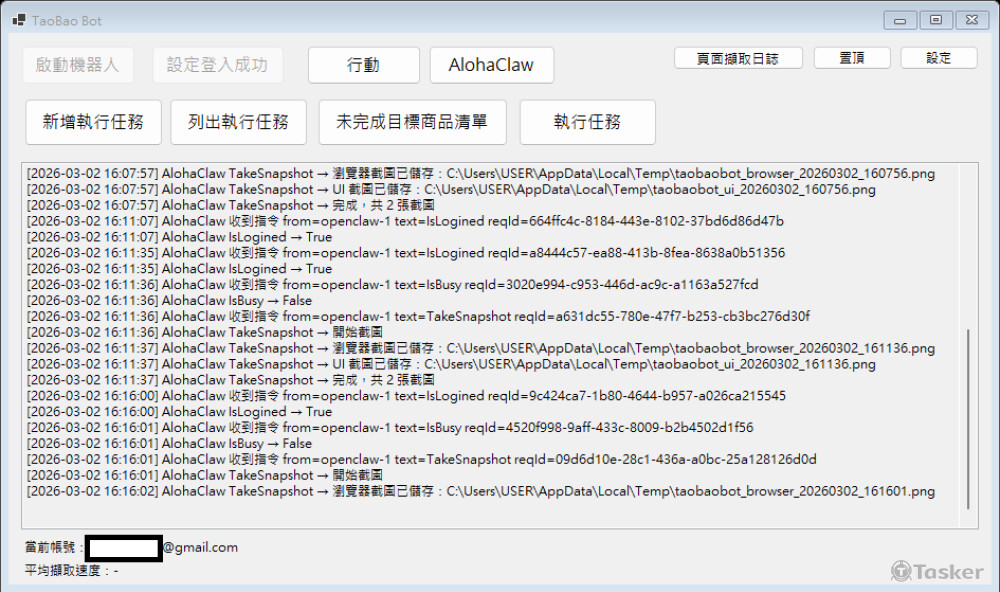Click the 16:16:01 TakeSnapshot 開始截圖 line
Image resolution: width=1000 pixels, height=592 pixels.
pos(205,475)
